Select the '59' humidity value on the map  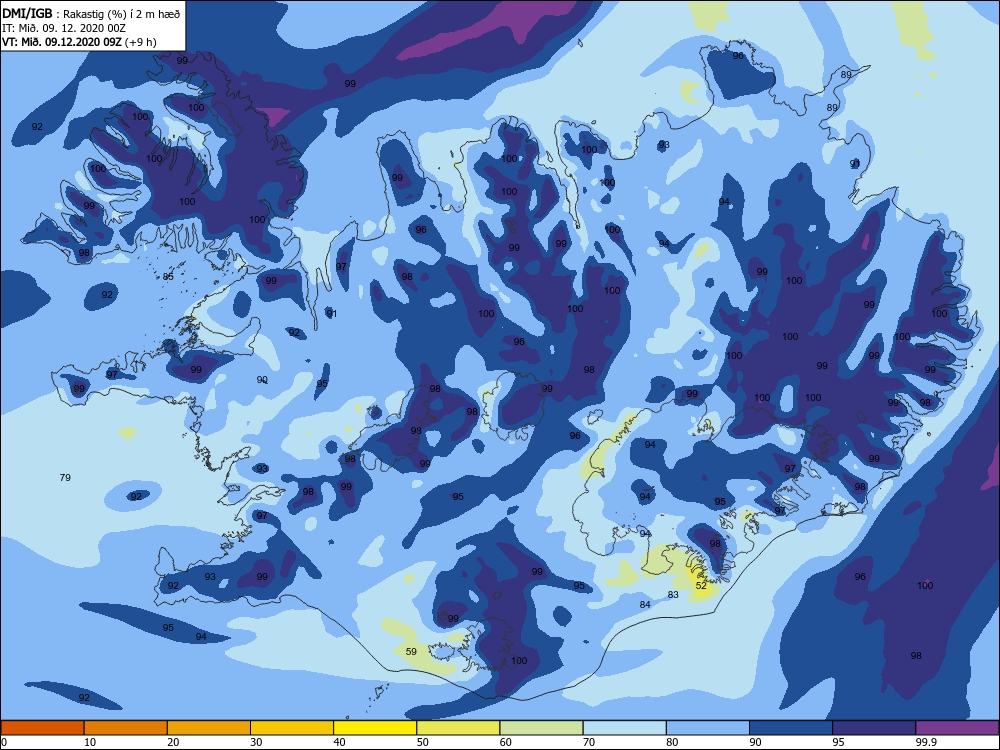(411, 651)
